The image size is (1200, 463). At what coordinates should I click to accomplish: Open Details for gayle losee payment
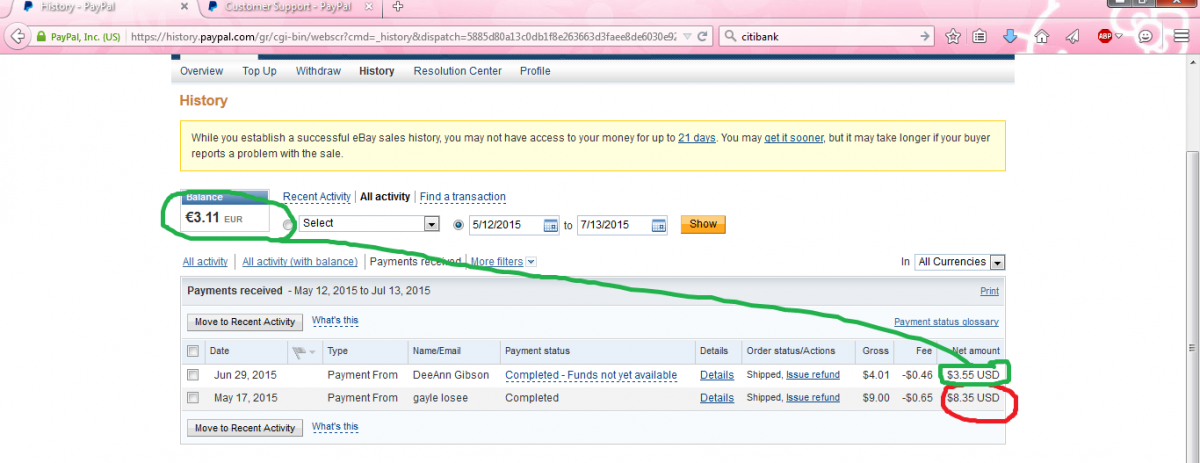coord(717,398)
